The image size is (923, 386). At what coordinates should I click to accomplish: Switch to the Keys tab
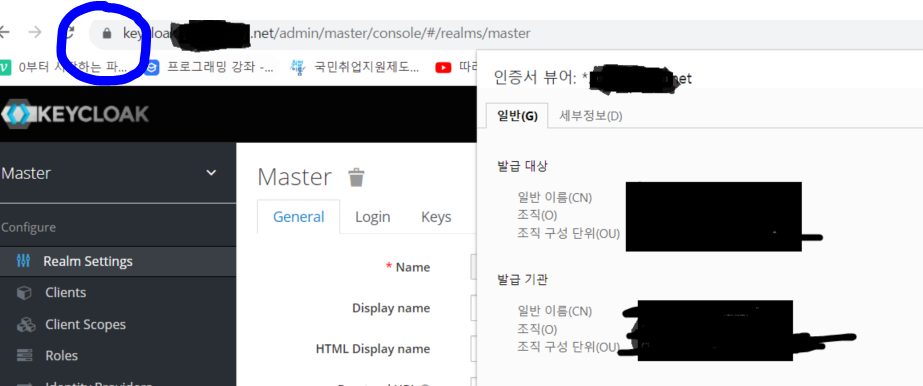pyautogui.click(x=436, y=217)
